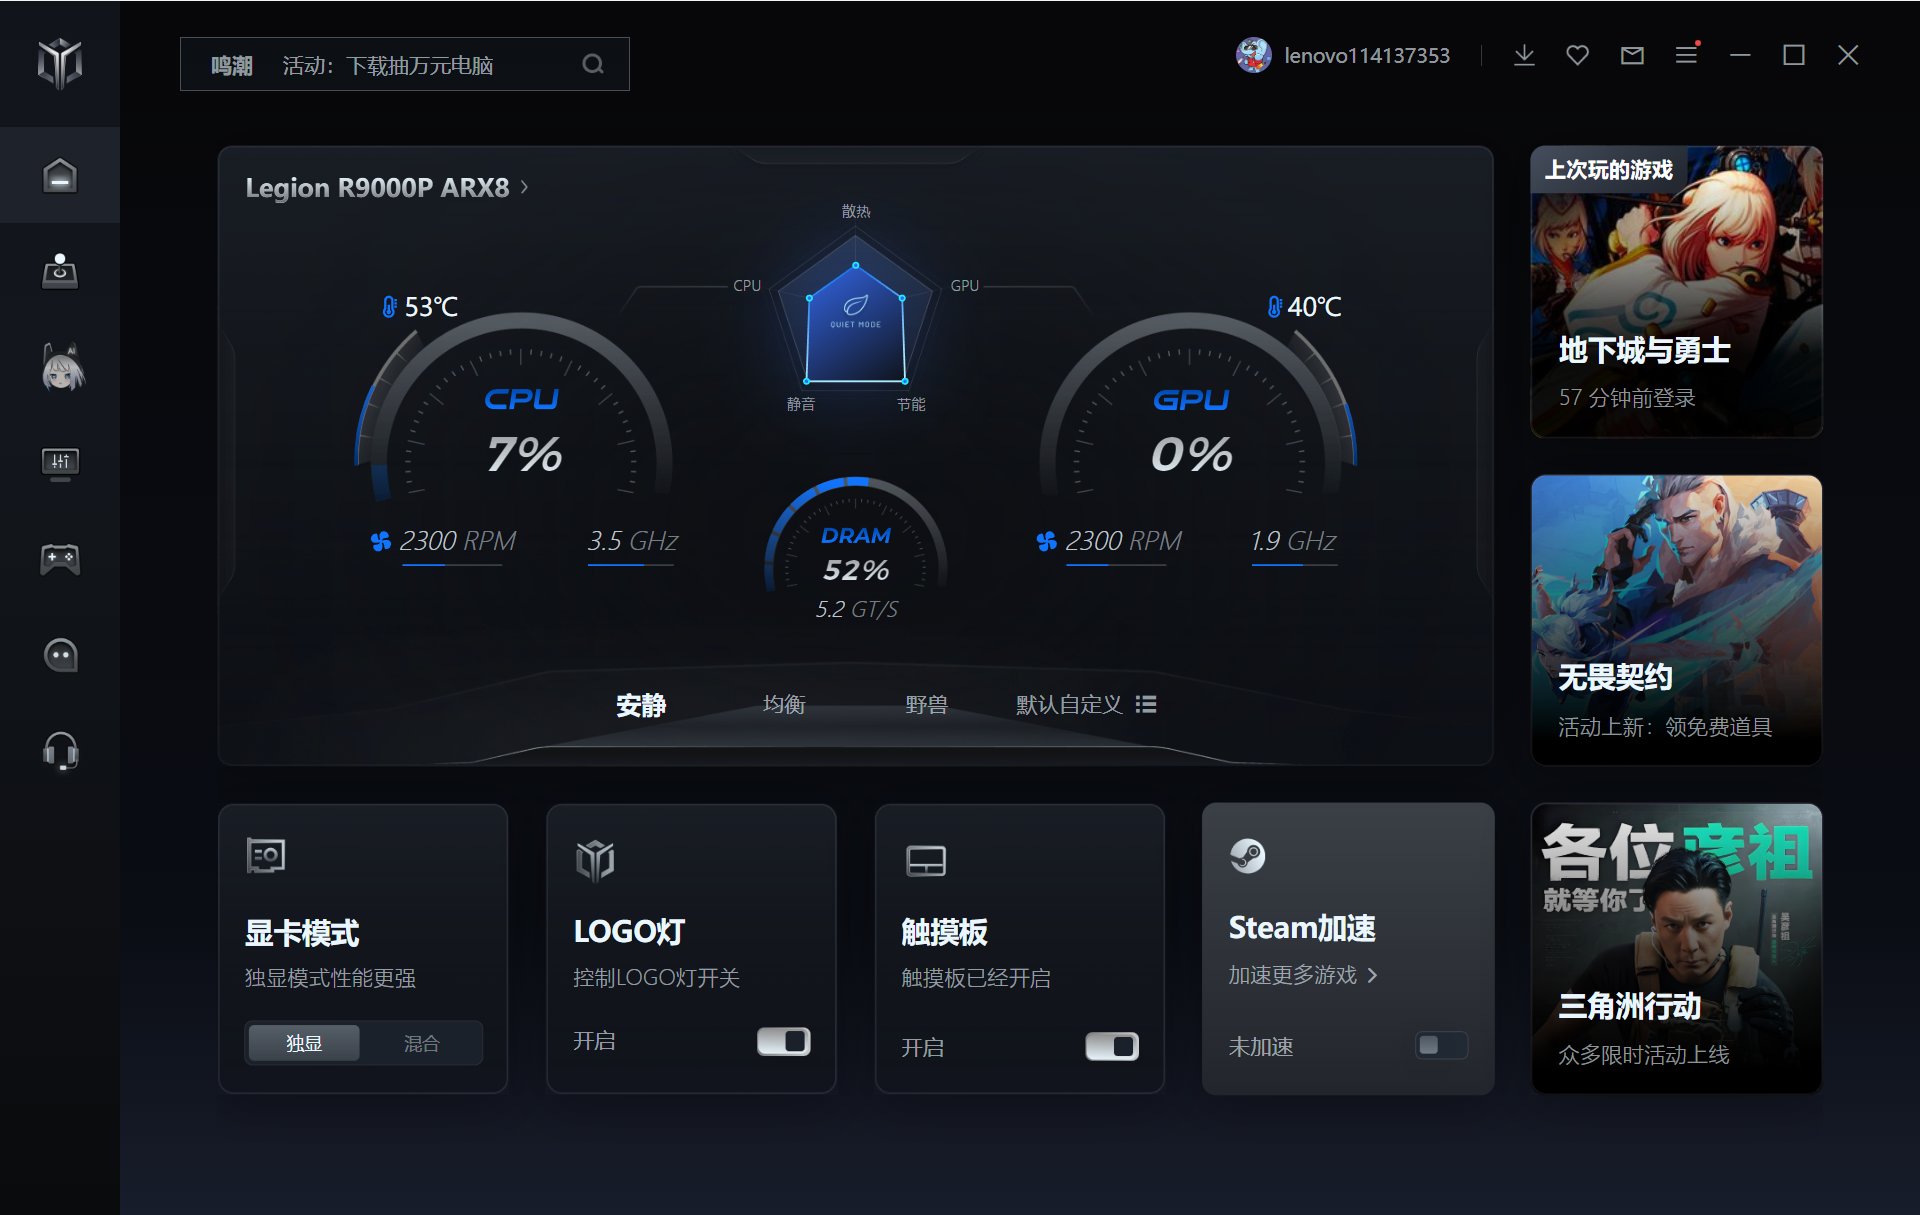This screenshot has height=1215, width=1920.
Task: Click the 独显模式性能更强 description text
Action: 330,978
